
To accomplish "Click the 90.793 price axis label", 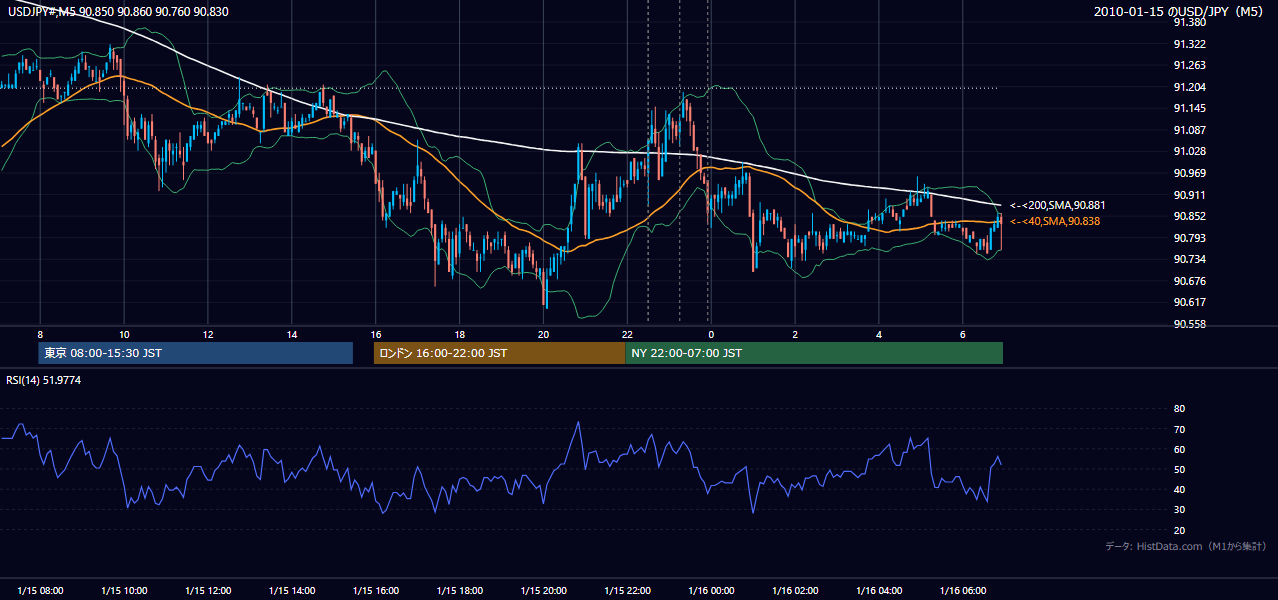I will [x=1190, y=238].
